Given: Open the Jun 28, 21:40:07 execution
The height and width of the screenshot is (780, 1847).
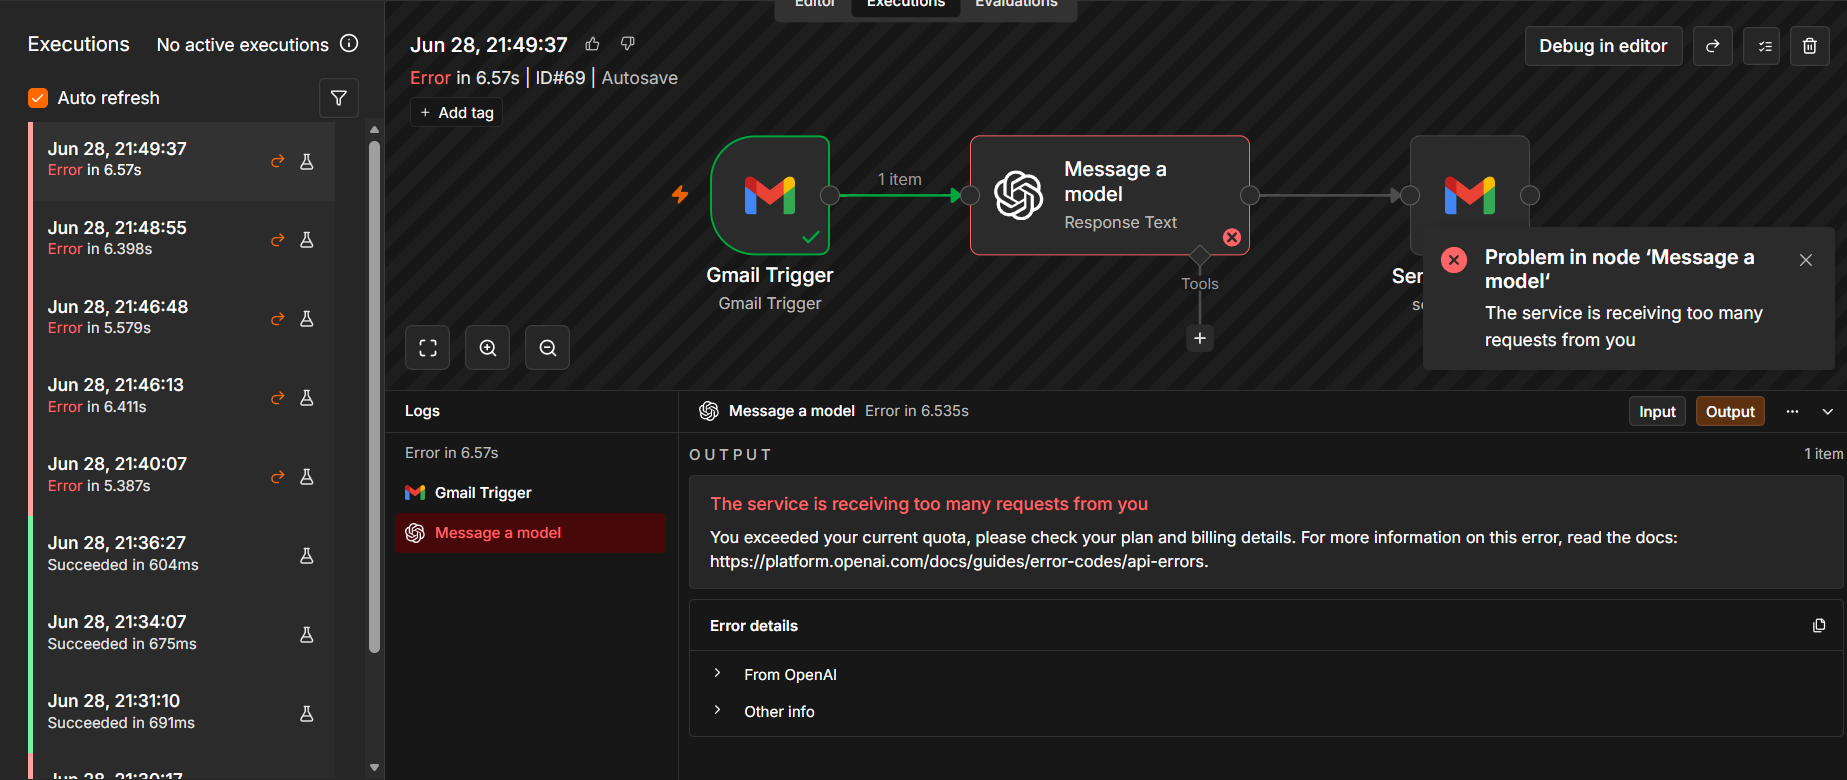Looking at the screenshot, I should point(182,477).
